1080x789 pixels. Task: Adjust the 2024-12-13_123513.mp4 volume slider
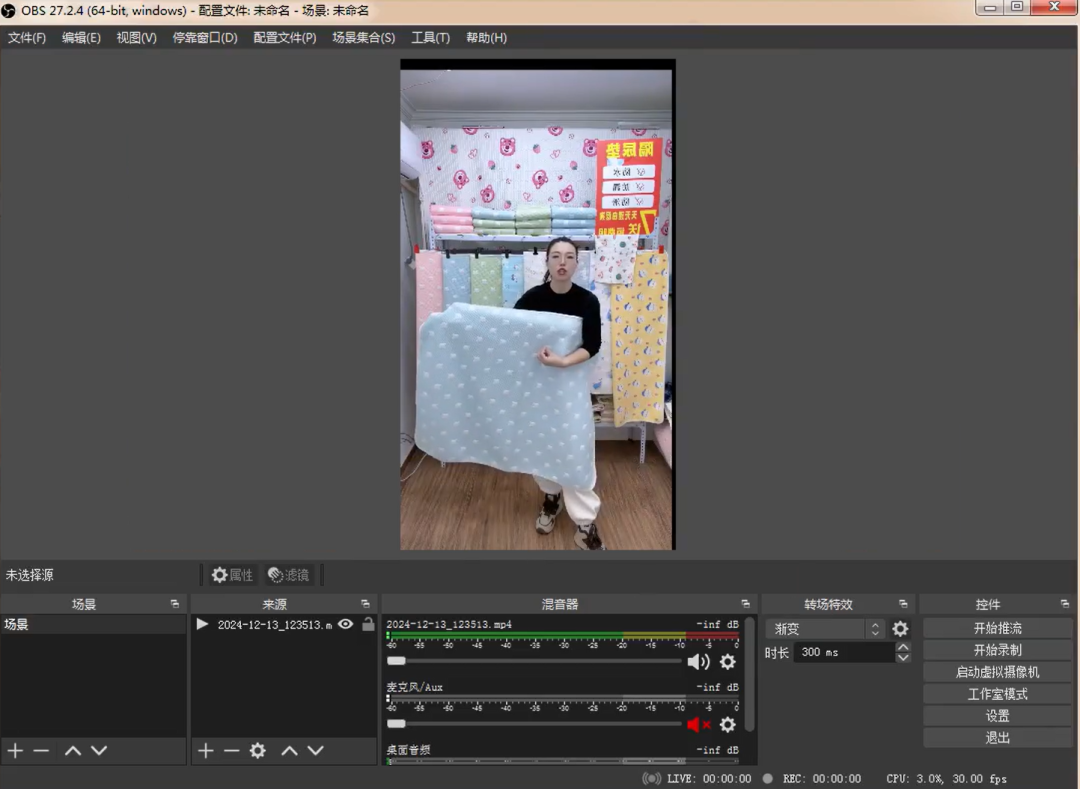click(534, 661)
